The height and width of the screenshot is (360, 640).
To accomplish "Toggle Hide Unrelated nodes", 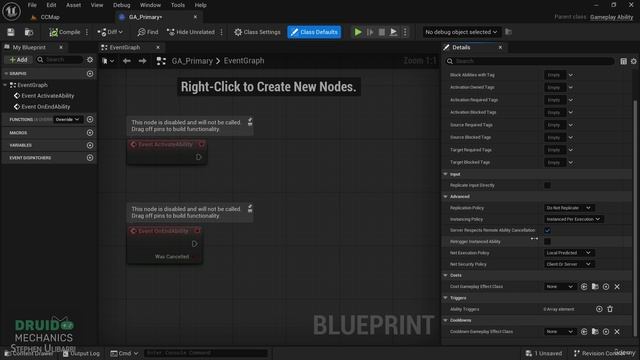I will (x=191, y=32).
